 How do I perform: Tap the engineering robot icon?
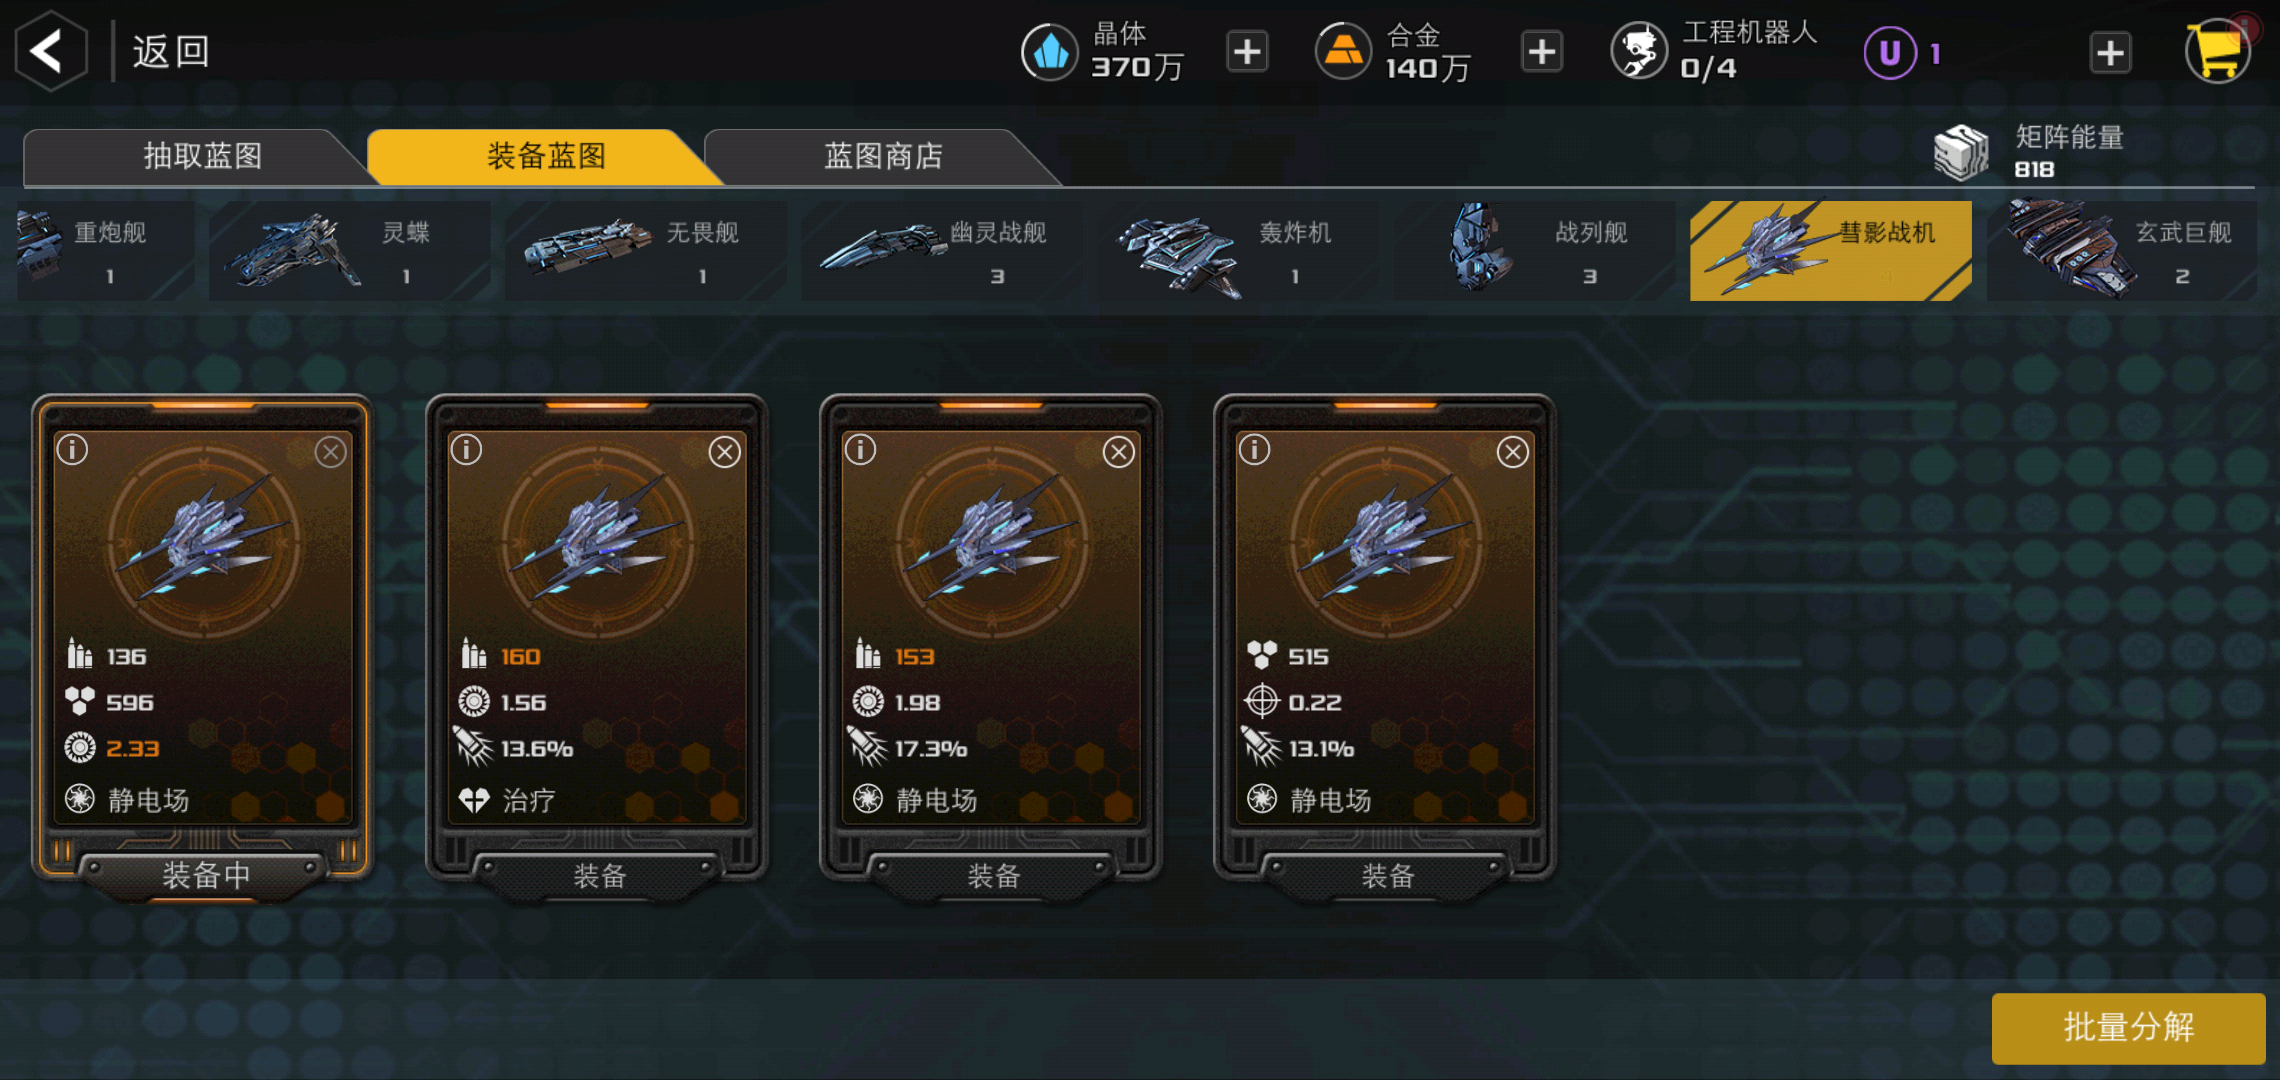coord(1639,51)
